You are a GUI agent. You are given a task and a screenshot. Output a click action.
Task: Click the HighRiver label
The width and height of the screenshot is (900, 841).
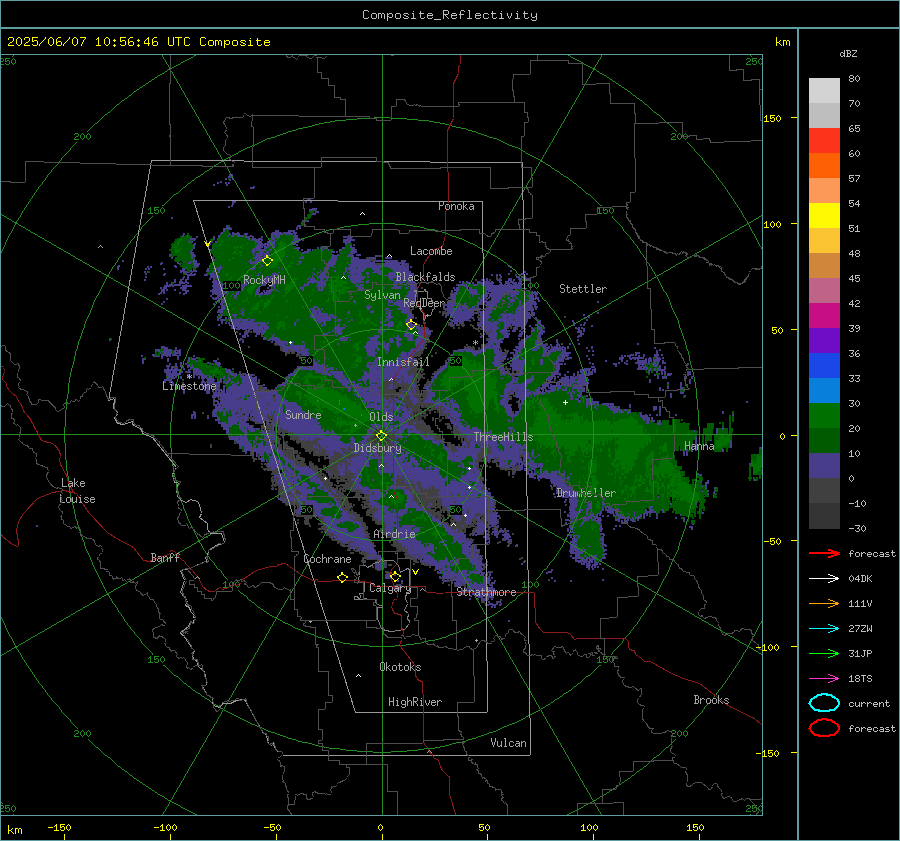click(414, 702)
